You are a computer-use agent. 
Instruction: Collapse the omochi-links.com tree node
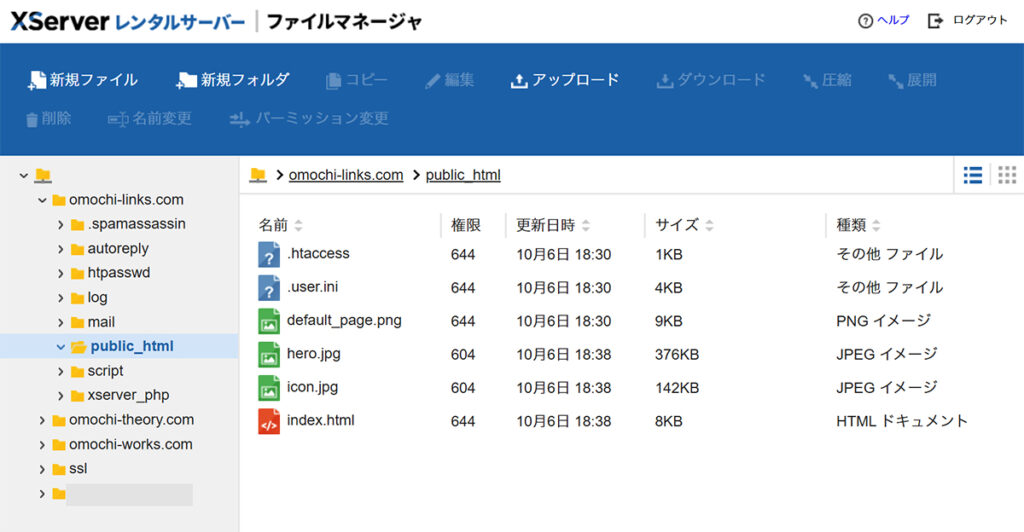click(x=42, y=200)
